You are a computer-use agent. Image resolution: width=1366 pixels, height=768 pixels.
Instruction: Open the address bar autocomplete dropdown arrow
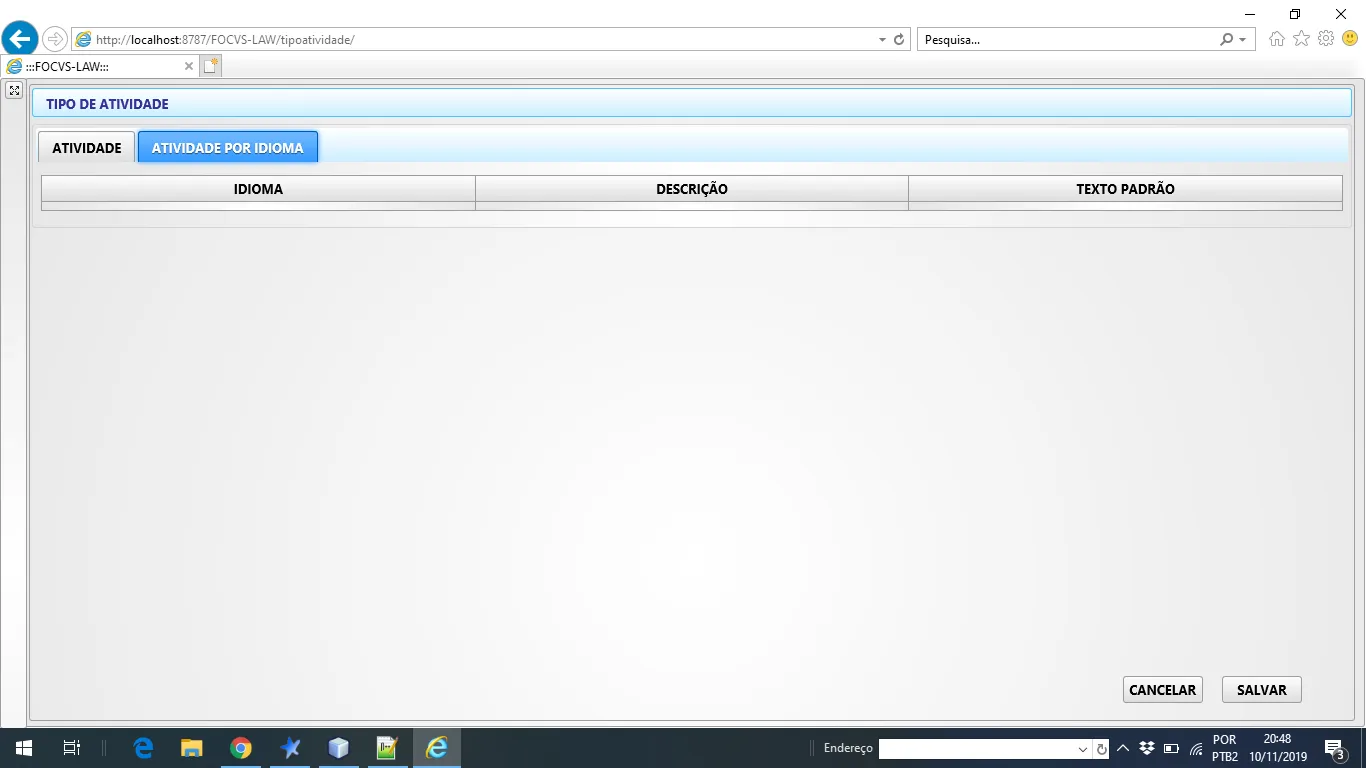click(x=882, y=40)
